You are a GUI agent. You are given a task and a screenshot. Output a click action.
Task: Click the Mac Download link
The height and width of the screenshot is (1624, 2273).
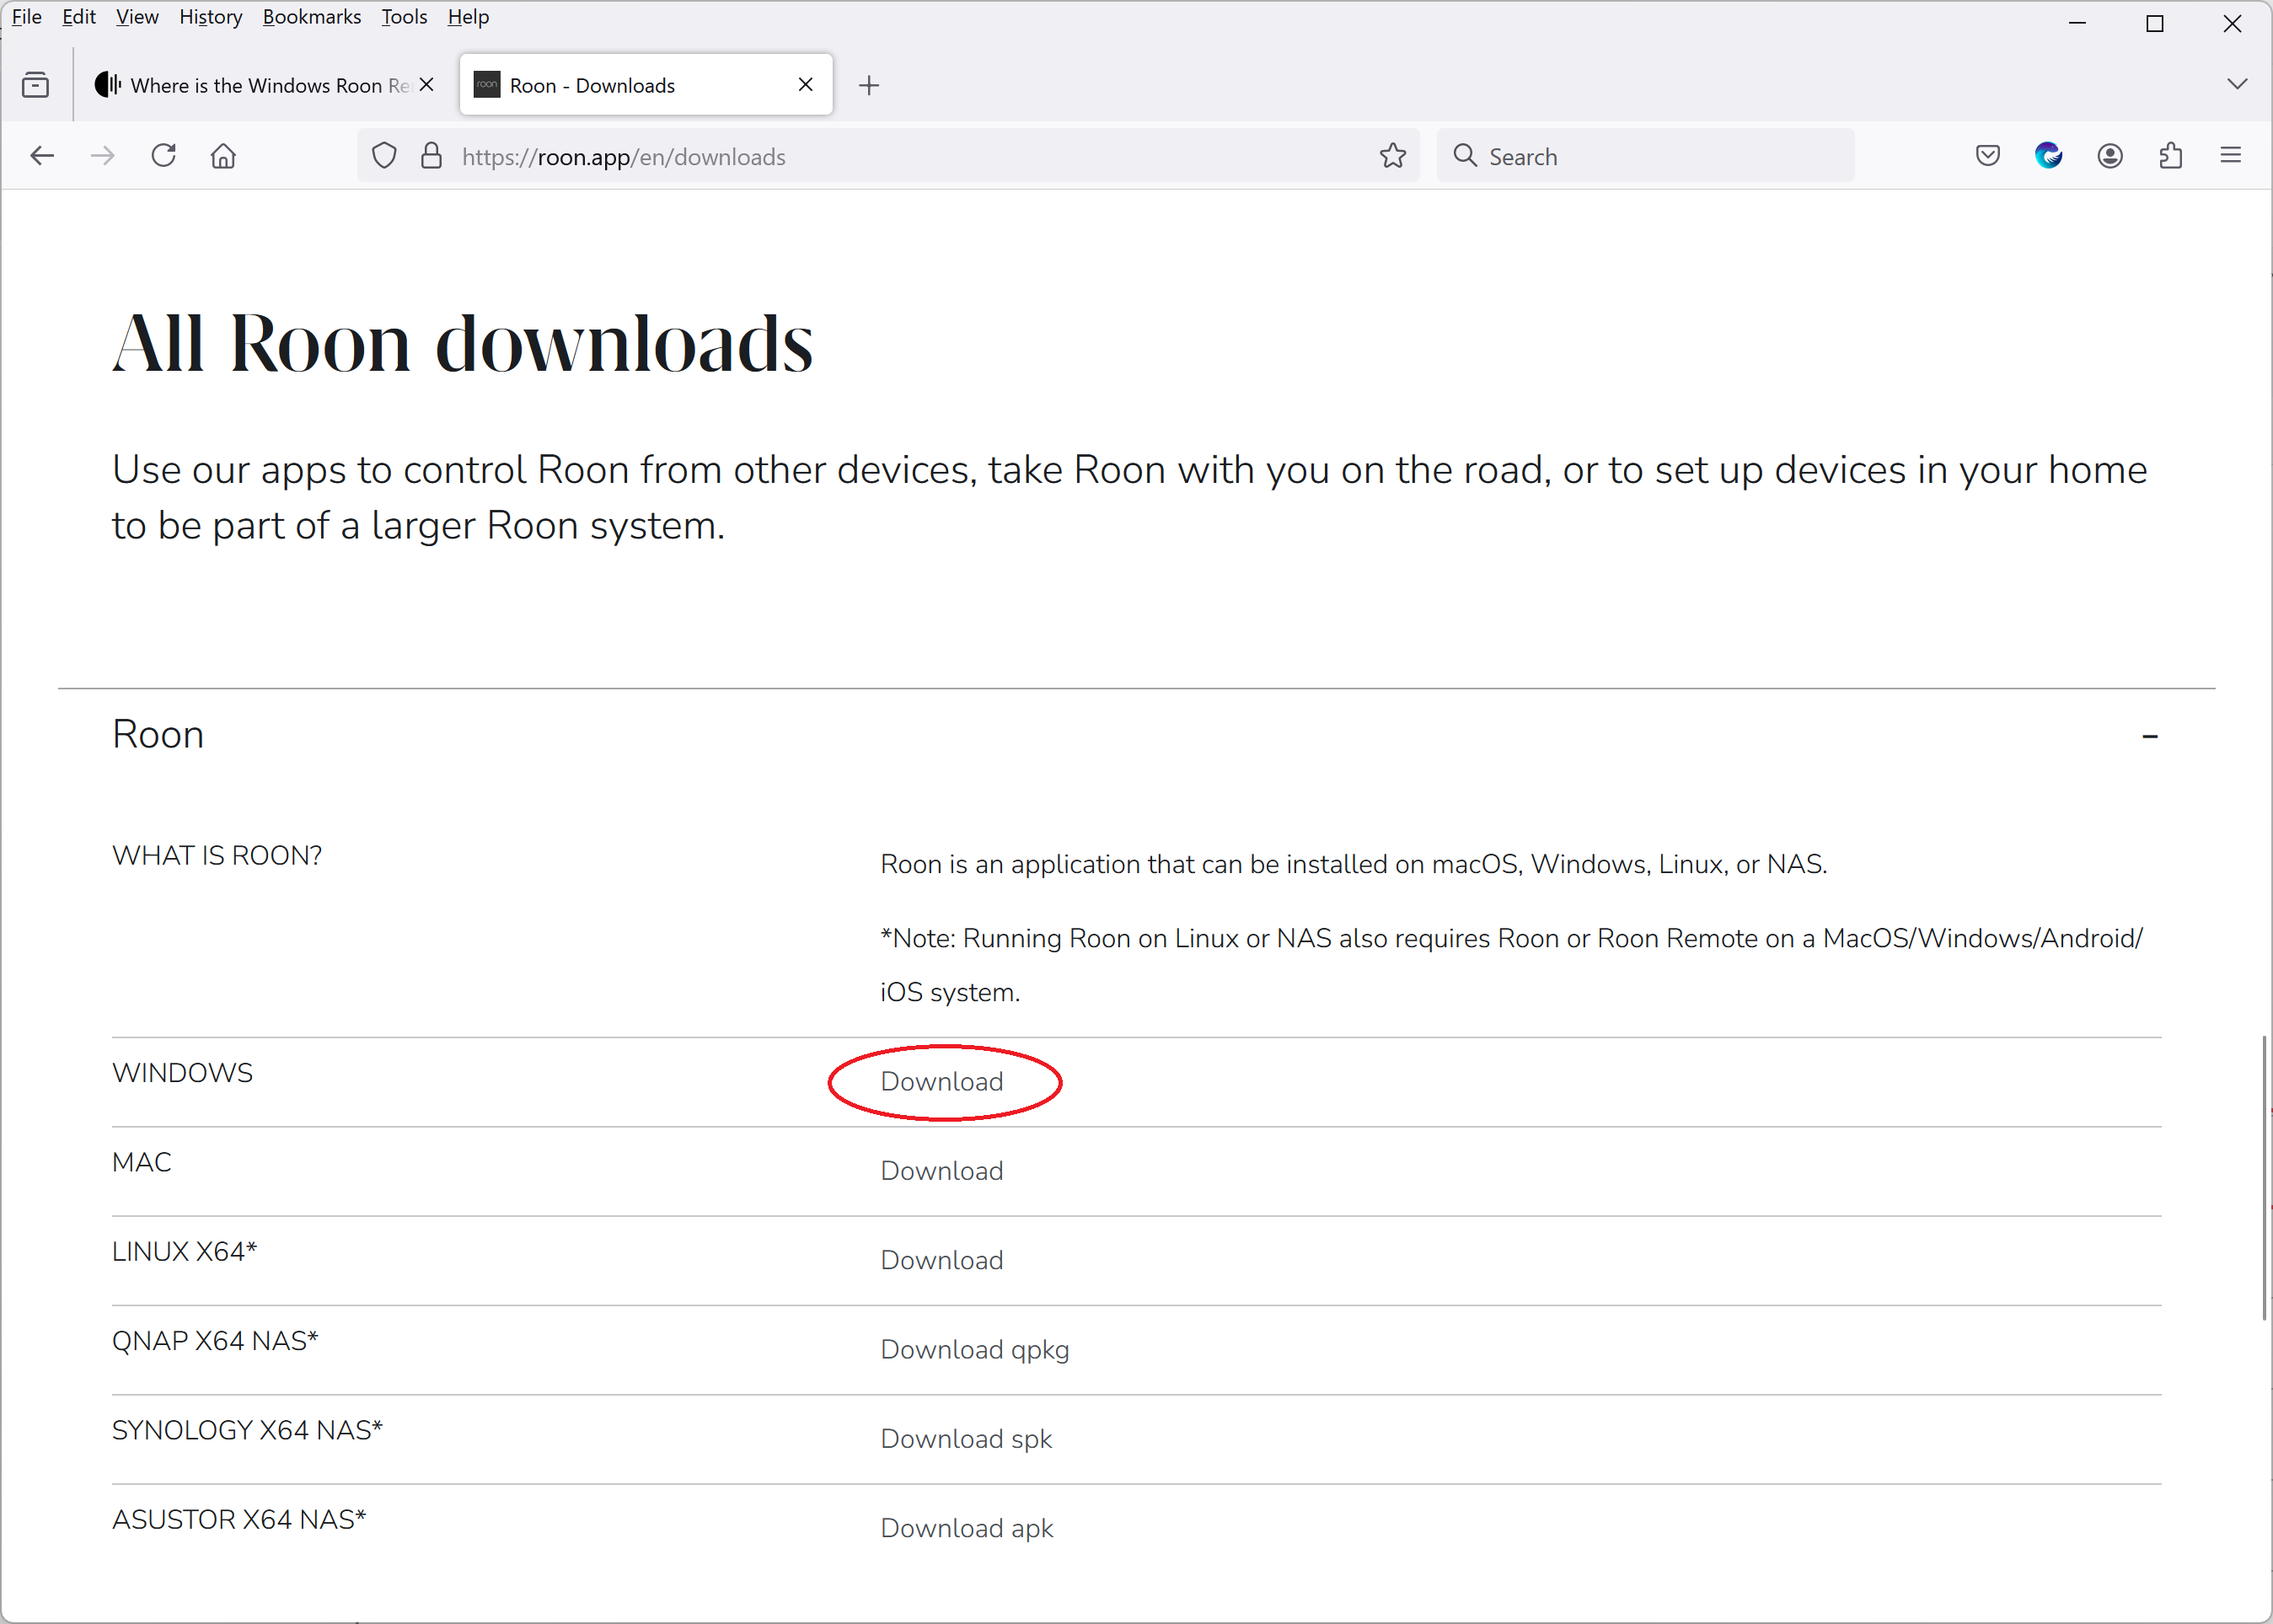pyautogui.click(x=941, y=1170)
